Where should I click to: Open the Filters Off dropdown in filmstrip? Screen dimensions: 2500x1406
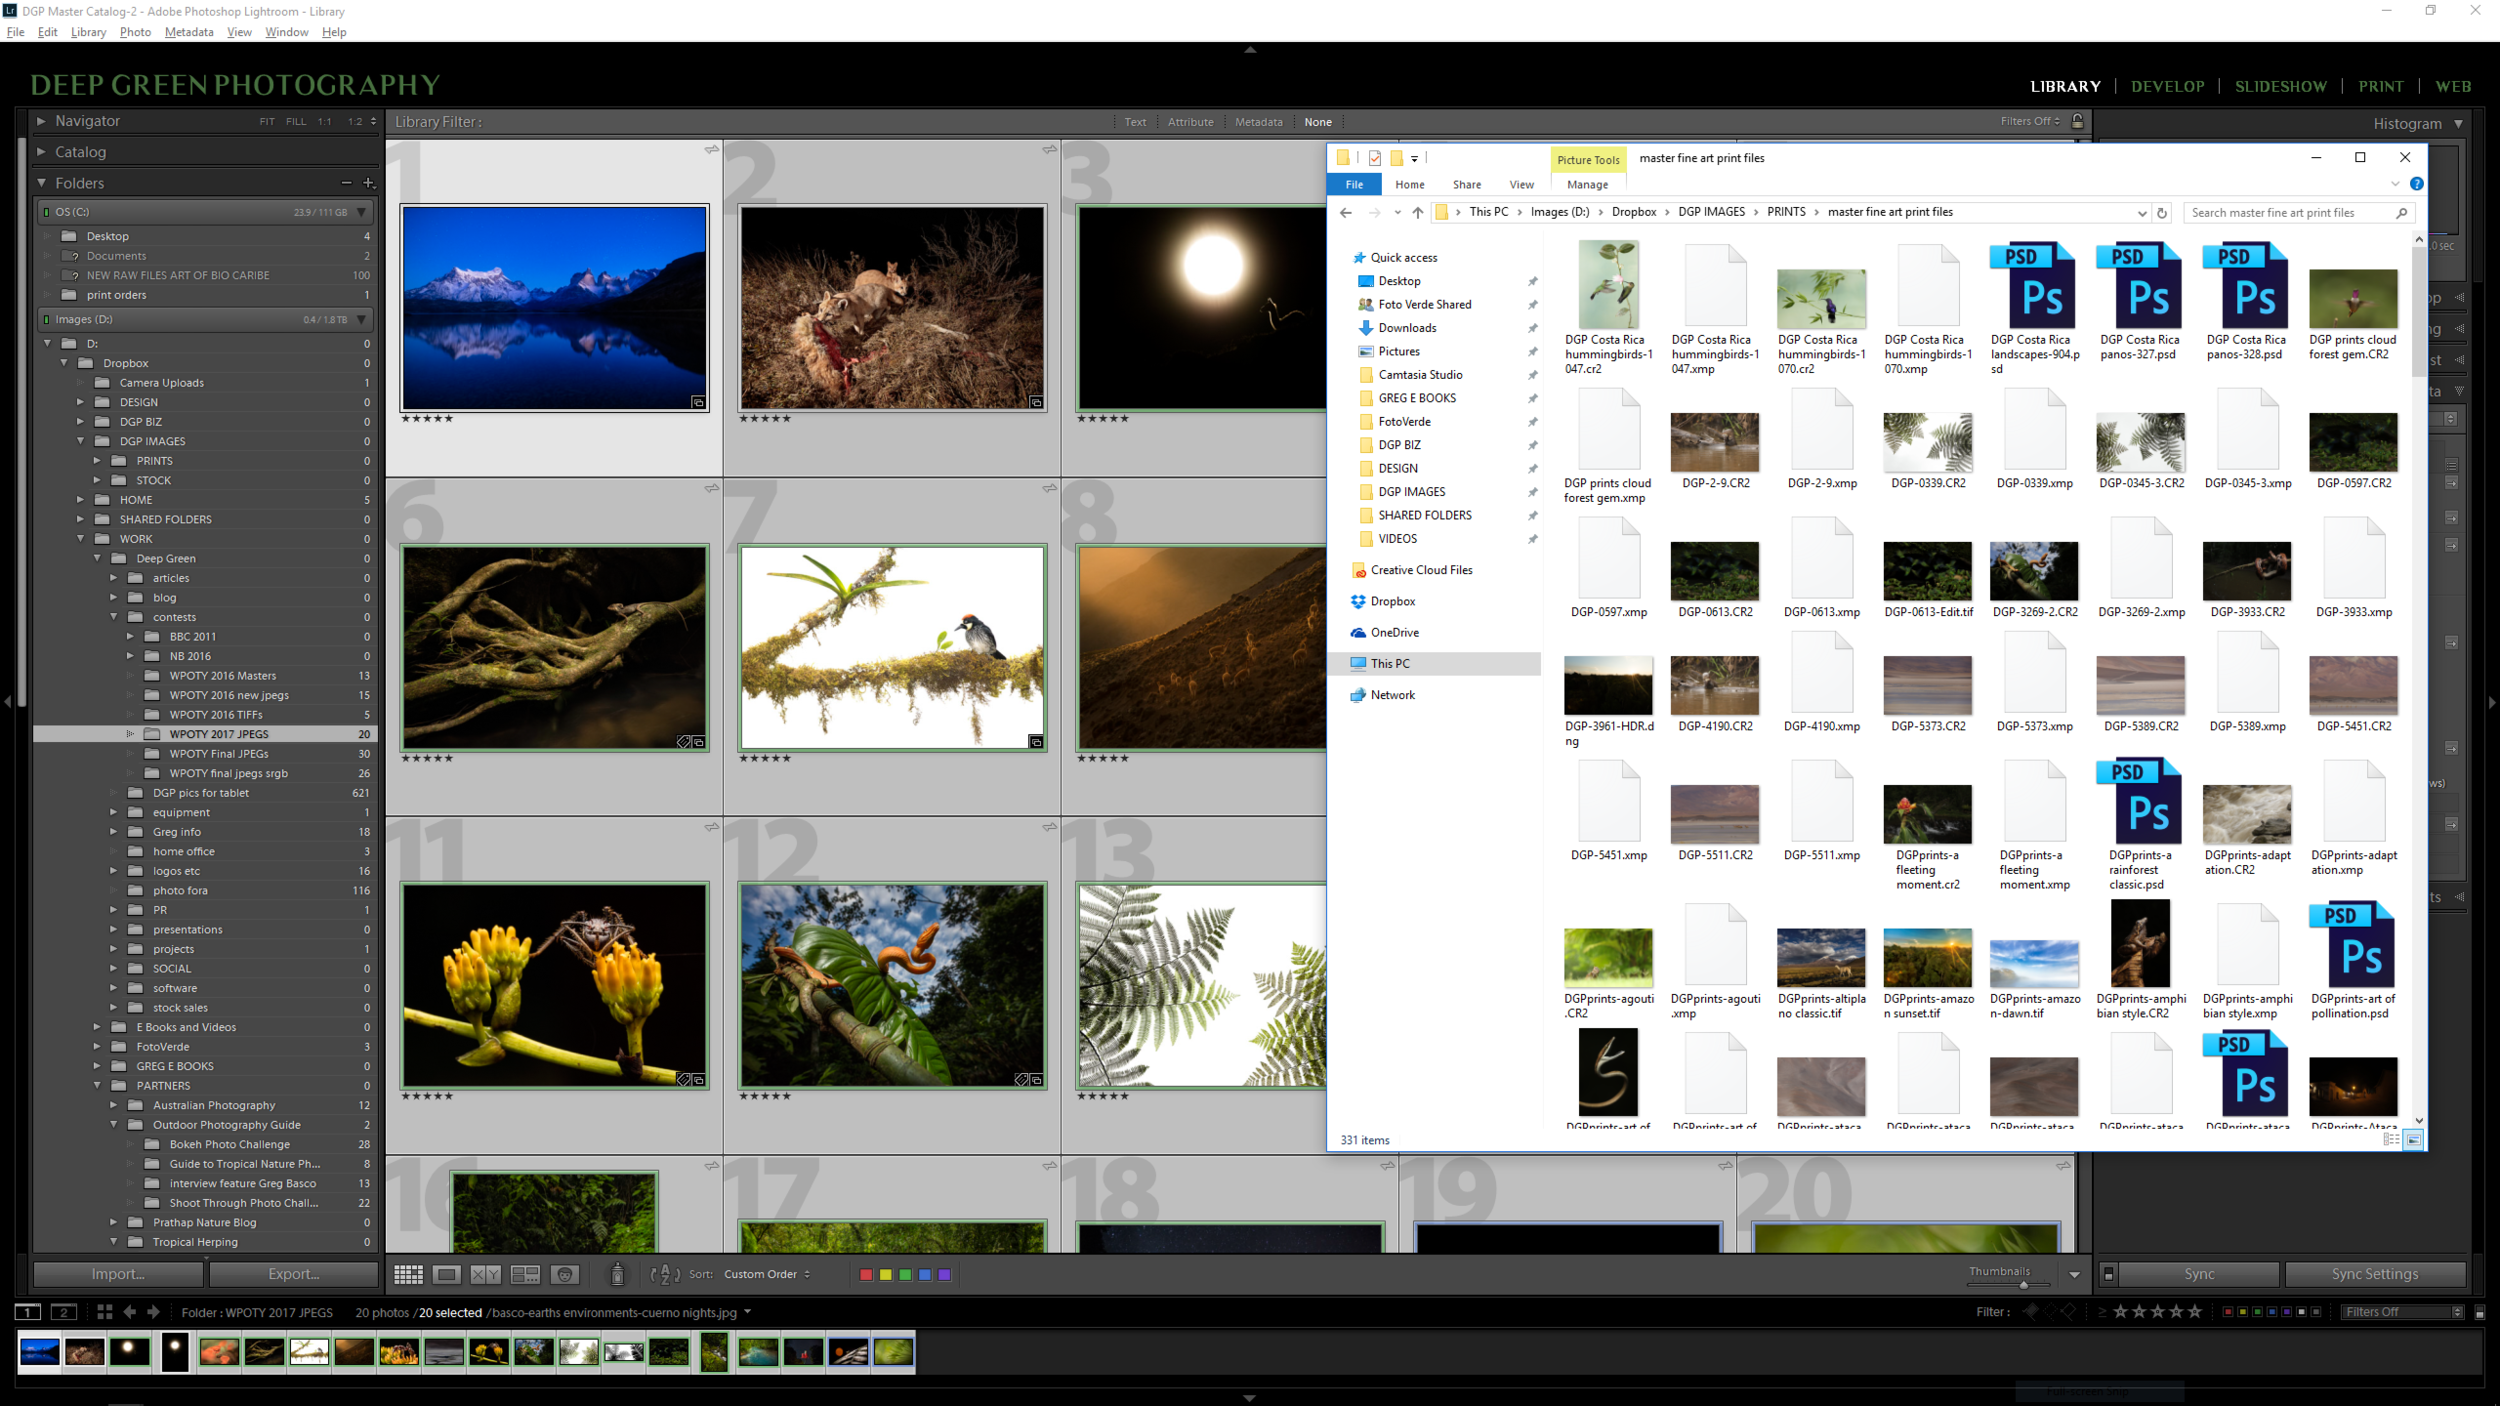point(2402,1312)
